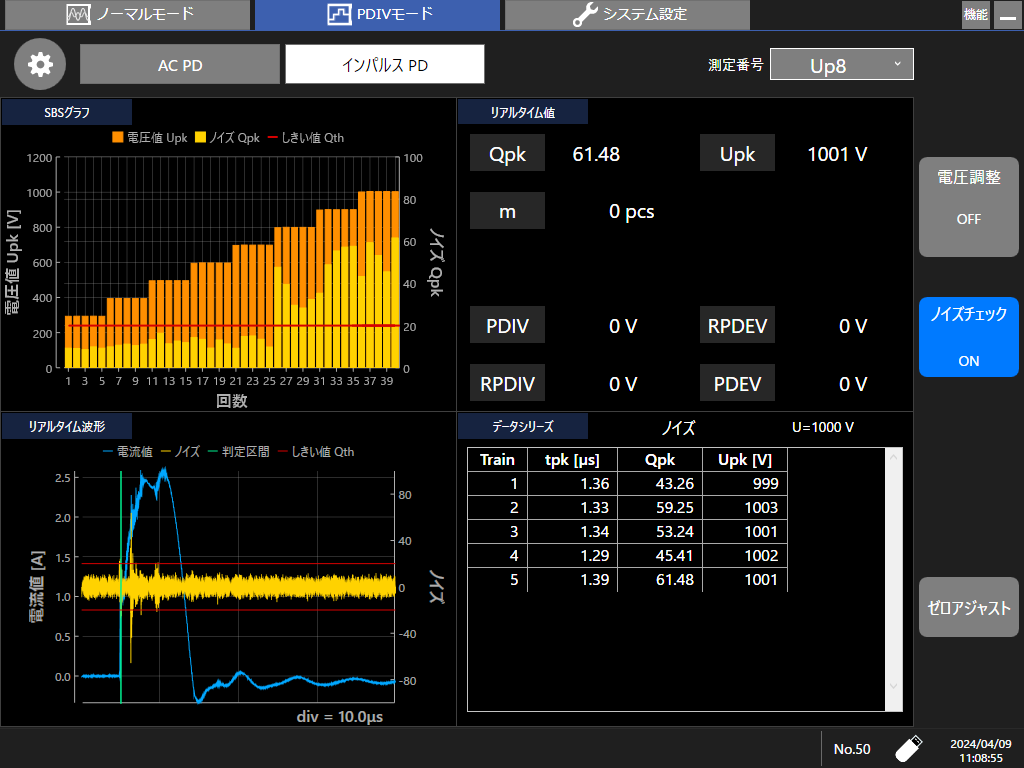Screen dimensions: 1024x768
Task: Click the orange 電圧値 Upk legend swatch
Action: coord(117,137)
